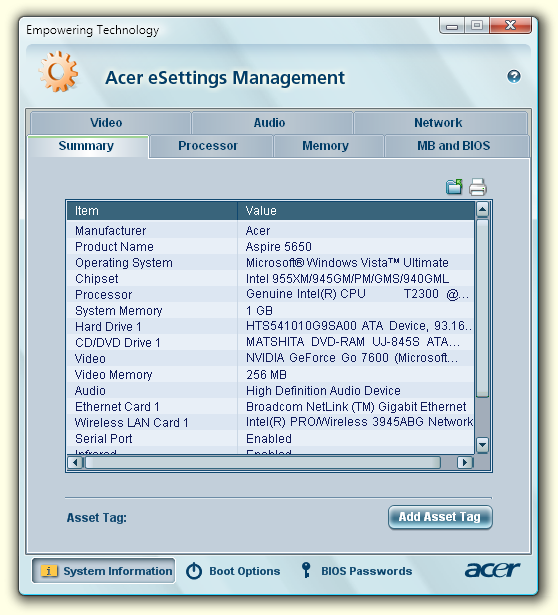Click the horizontal scroll left arrow
Screen dimensions: 558x615
coord(75,462)
